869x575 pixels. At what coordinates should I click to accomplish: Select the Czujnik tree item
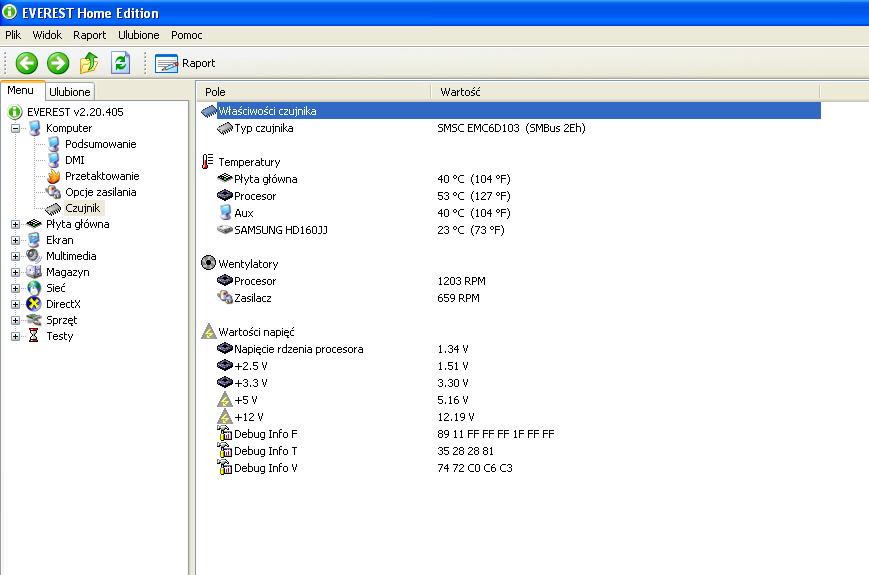83,208
